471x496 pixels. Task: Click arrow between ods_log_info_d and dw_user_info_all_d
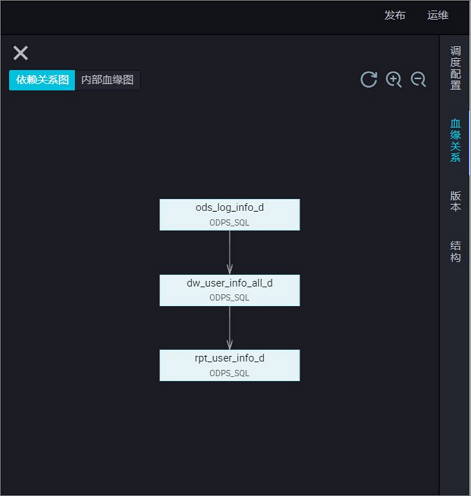coord(230,253)
